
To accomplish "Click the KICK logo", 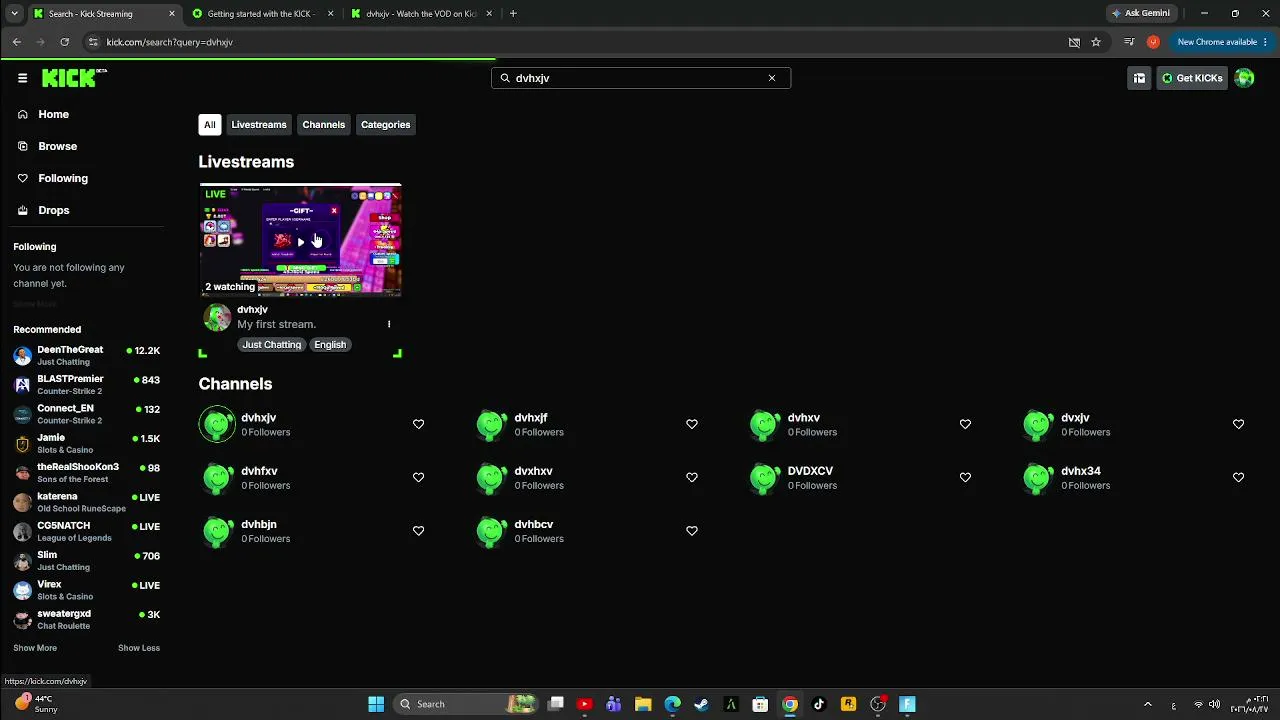I will 73,78.
